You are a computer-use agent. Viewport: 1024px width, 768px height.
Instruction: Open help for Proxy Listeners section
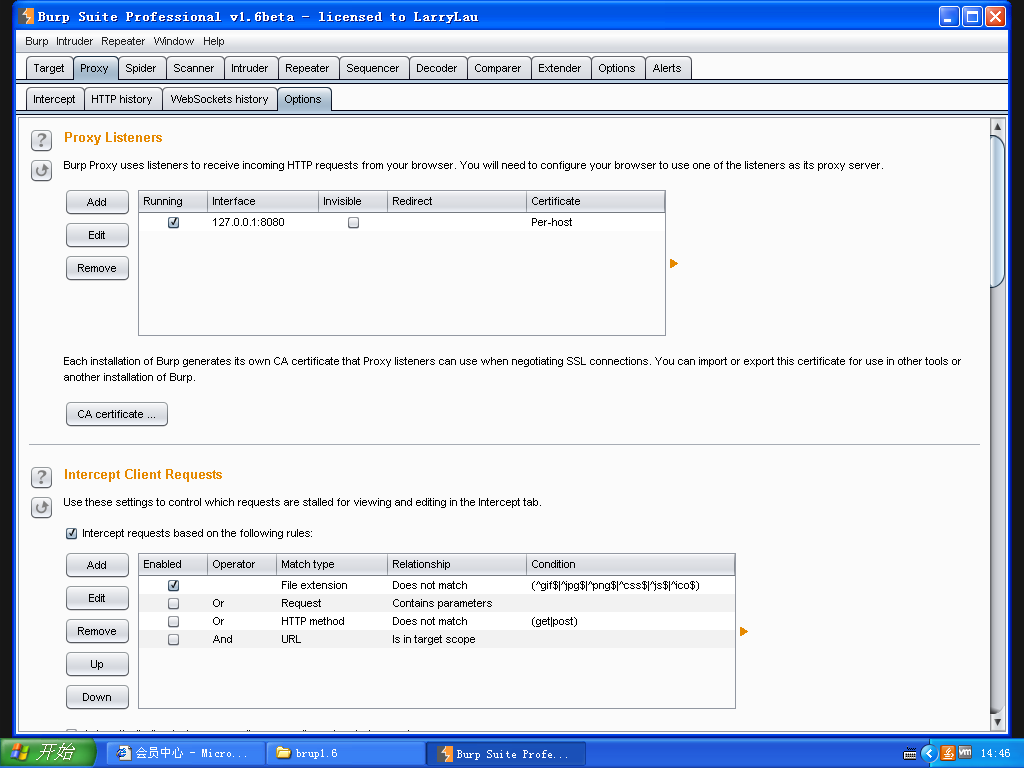pyautogui.click(x=41, y=140)
